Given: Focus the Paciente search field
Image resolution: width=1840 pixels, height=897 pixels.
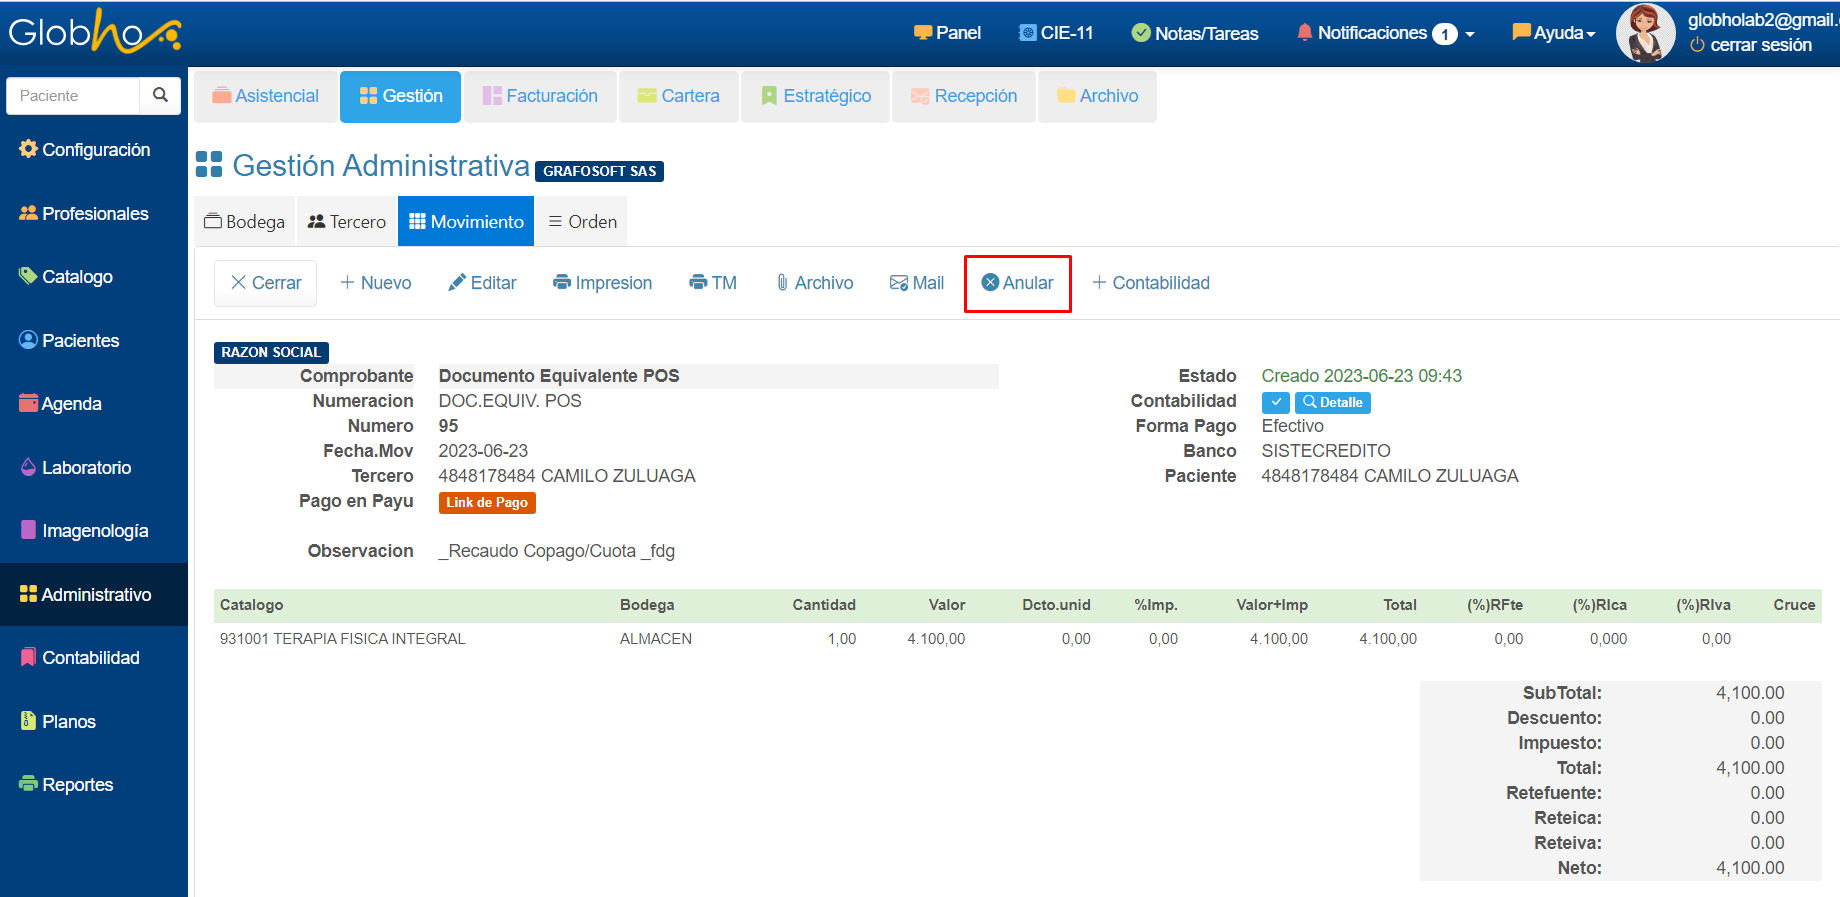Looking at the screenshot, I should (74, 95).
